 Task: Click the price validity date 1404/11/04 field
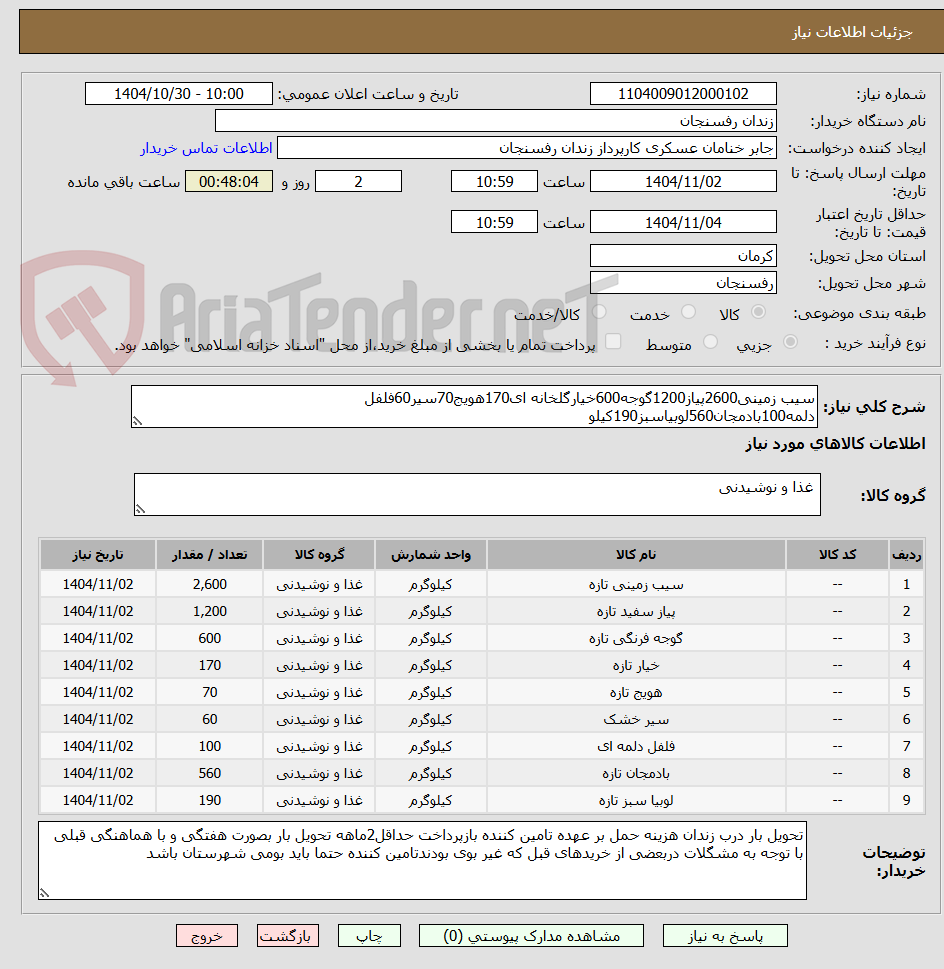tap(683, 222)
